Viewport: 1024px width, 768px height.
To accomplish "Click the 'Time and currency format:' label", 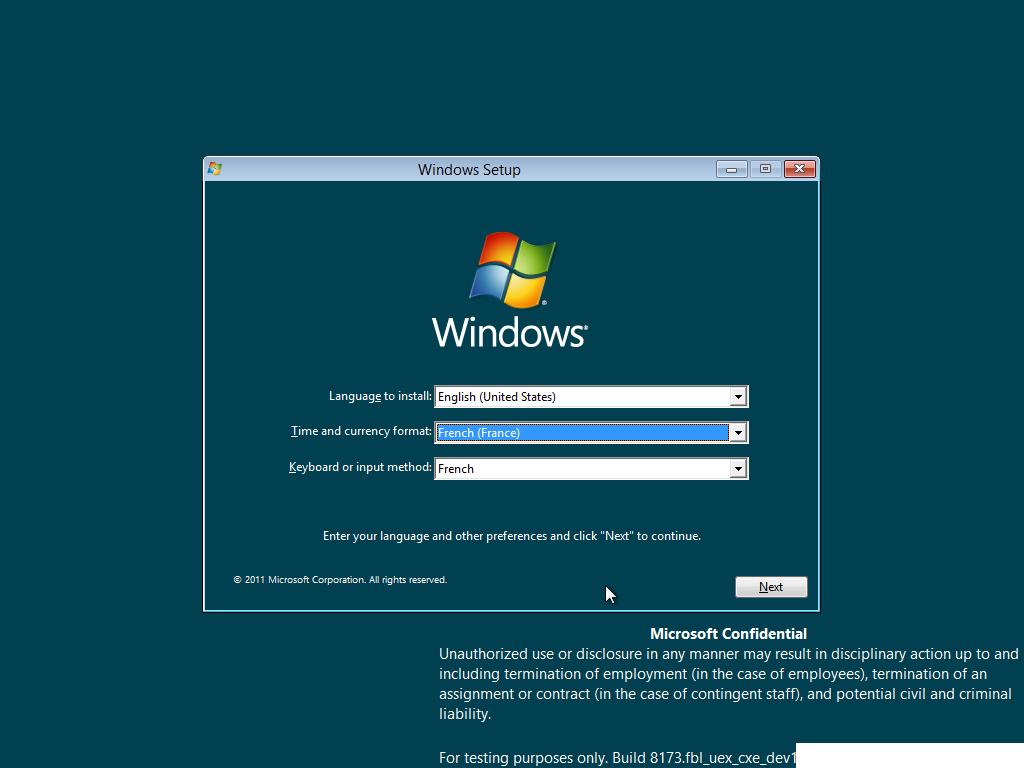I will 361,431.
